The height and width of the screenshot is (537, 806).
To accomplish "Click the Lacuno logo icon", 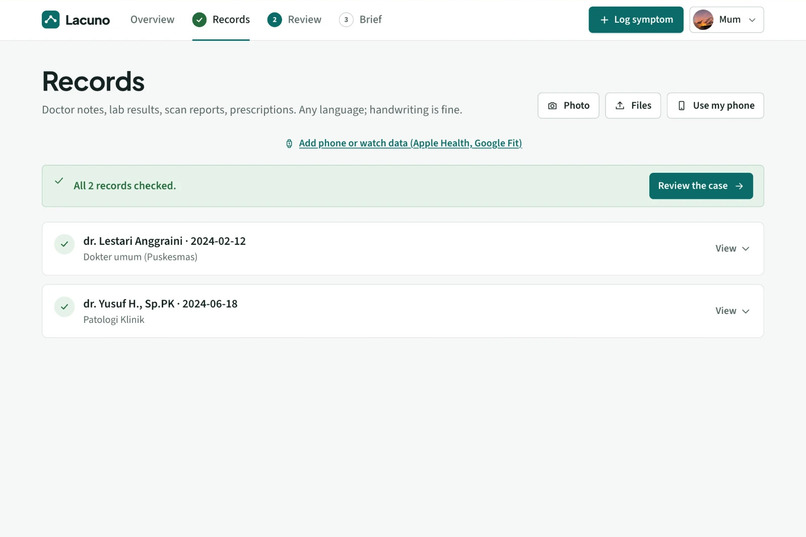I will tap(50, 20).
